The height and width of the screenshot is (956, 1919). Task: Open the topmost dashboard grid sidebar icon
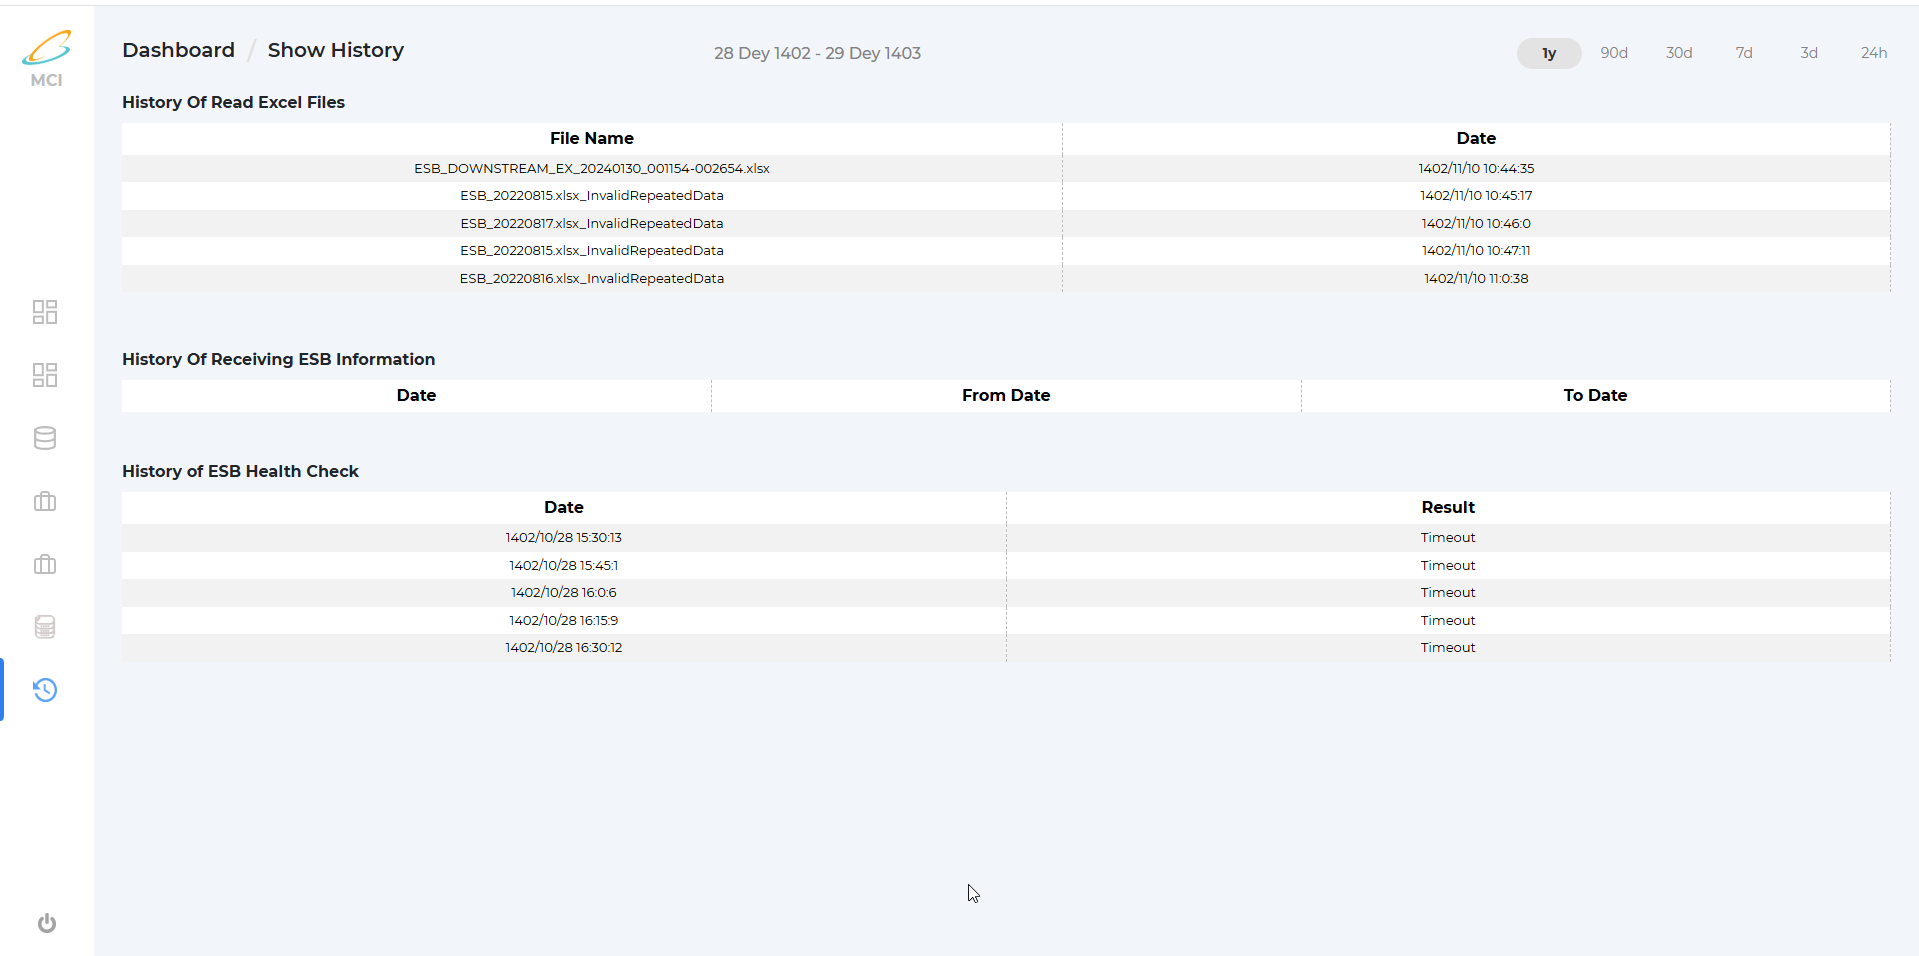click(45, 312)
